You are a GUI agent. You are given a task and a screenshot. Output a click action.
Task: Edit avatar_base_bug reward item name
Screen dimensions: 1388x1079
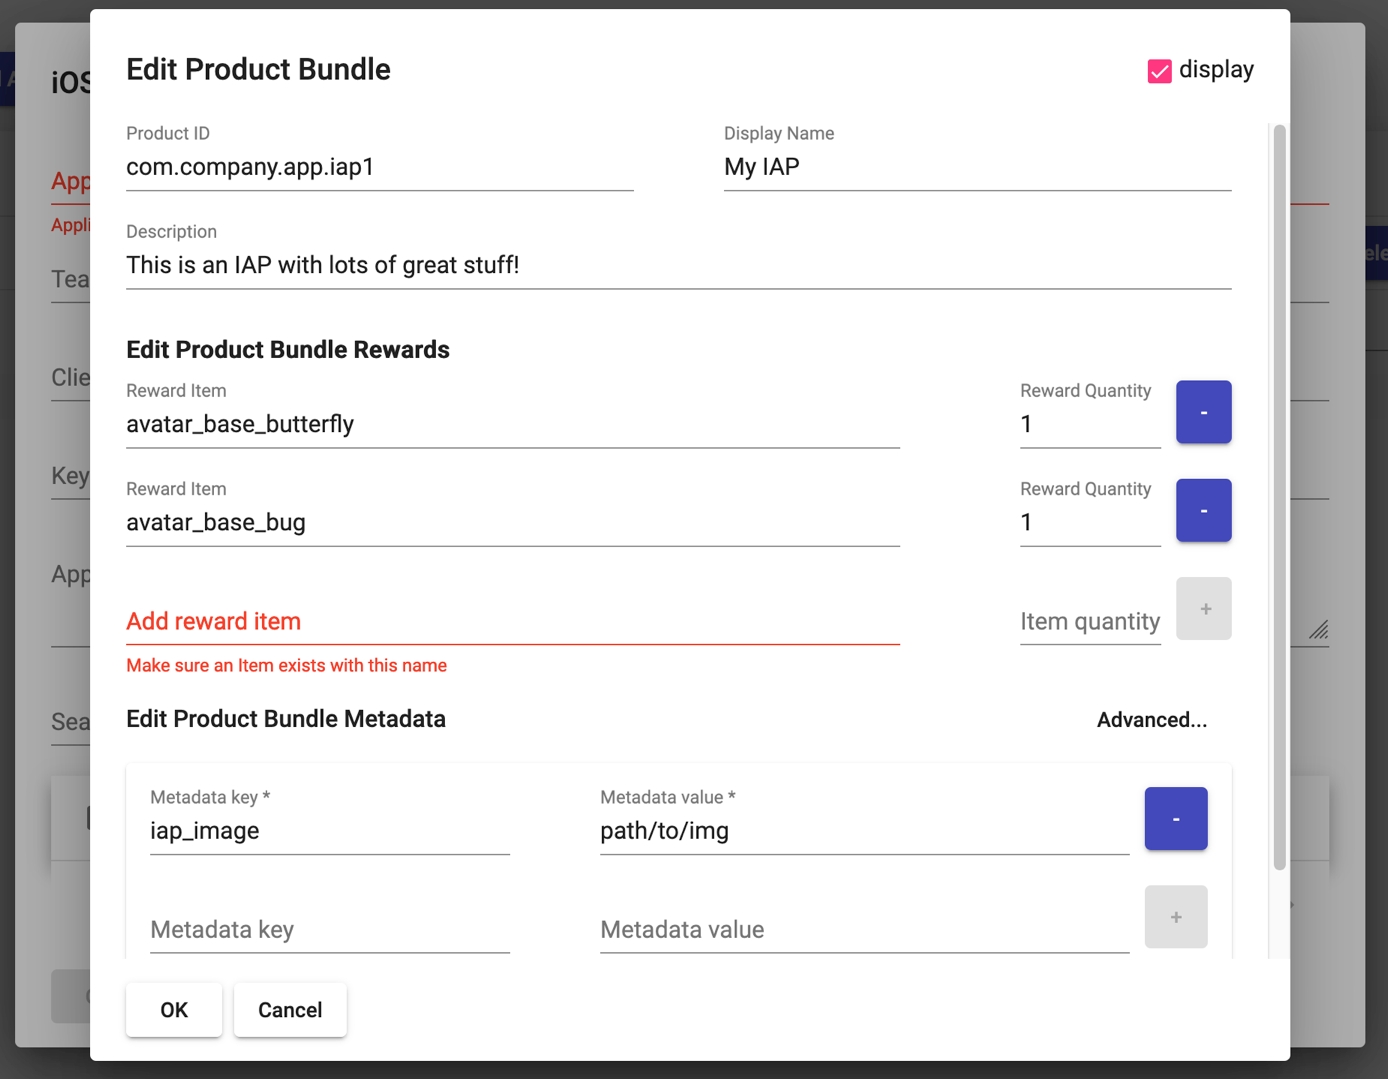(512, 522)
